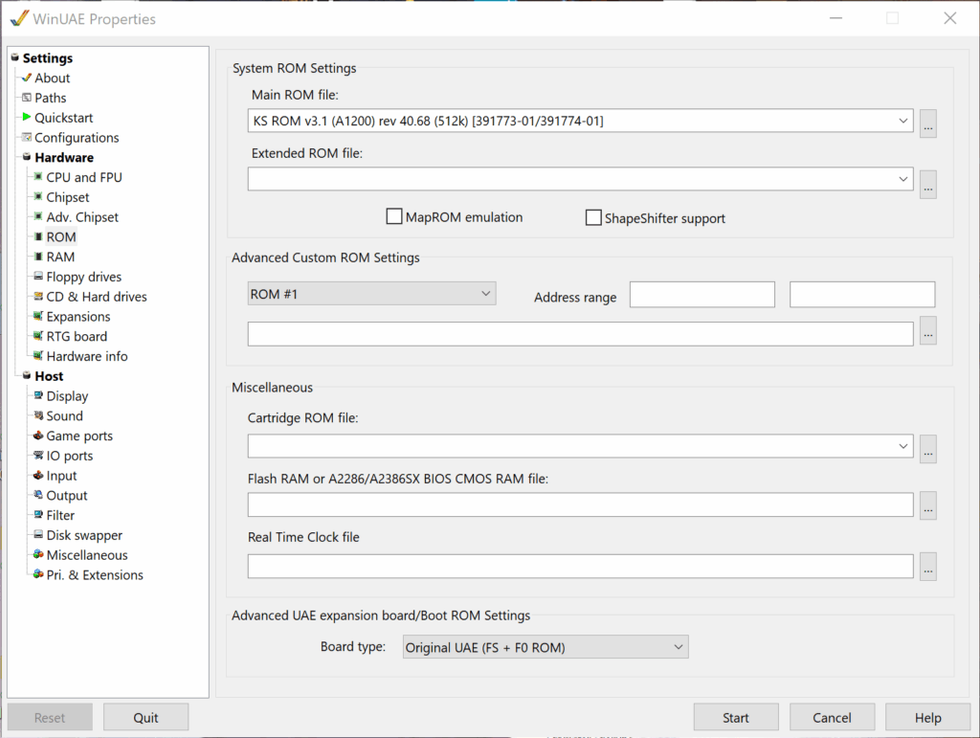Click the Floppy drives disk icon

point(38,276)
